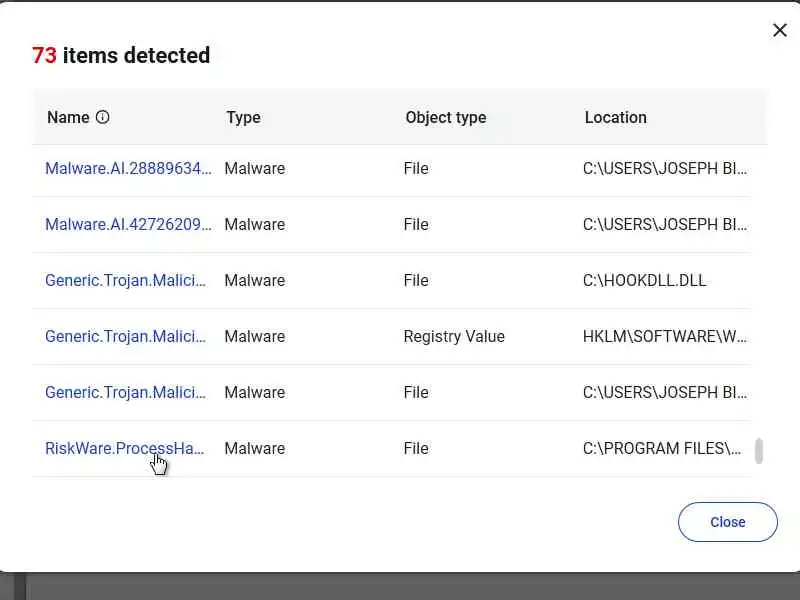This screenshot has width=800, height=600.
Task: Sort by the Location column header
Action: click(615, 117)
